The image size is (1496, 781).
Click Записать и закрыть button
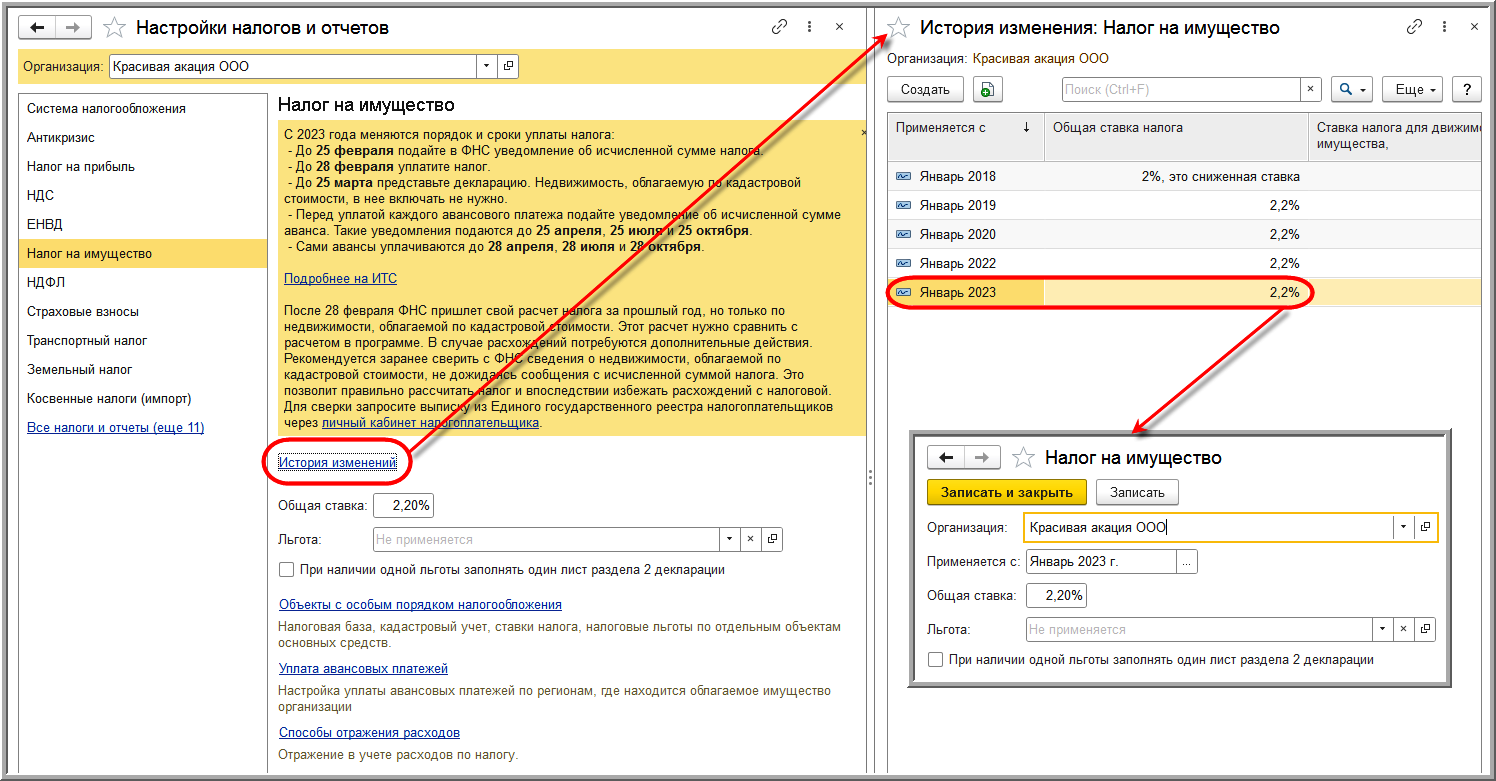pyautogui.click(x=1006, y=492)
